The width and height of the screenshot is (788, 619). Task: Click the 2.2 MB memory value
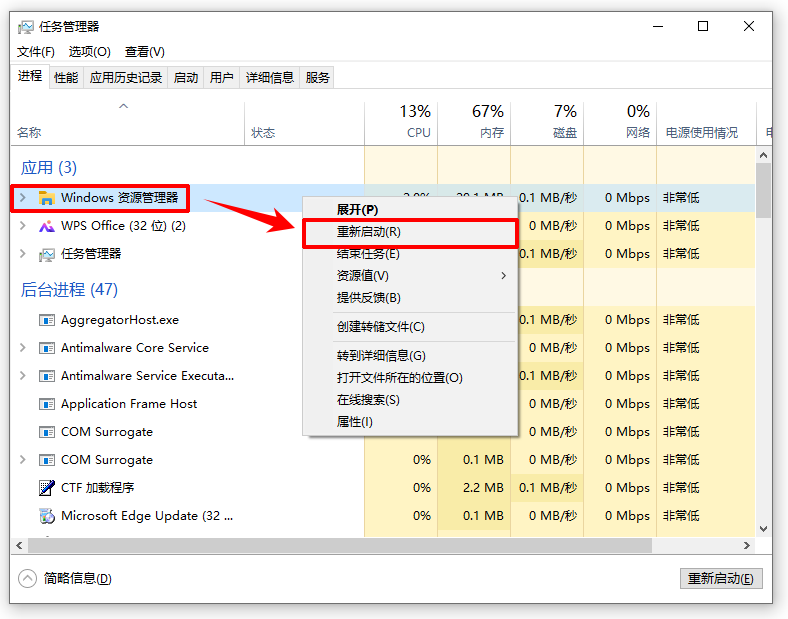(483, 488)
